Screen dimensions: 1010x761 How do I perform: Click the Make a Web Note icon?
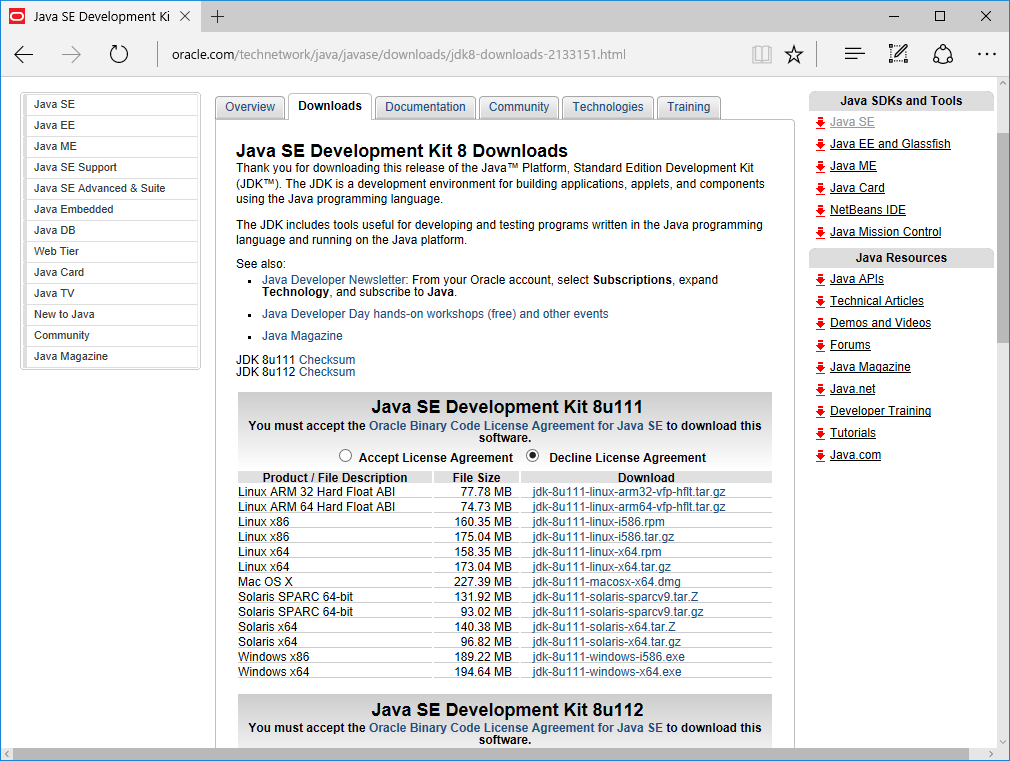coord(898,55)
